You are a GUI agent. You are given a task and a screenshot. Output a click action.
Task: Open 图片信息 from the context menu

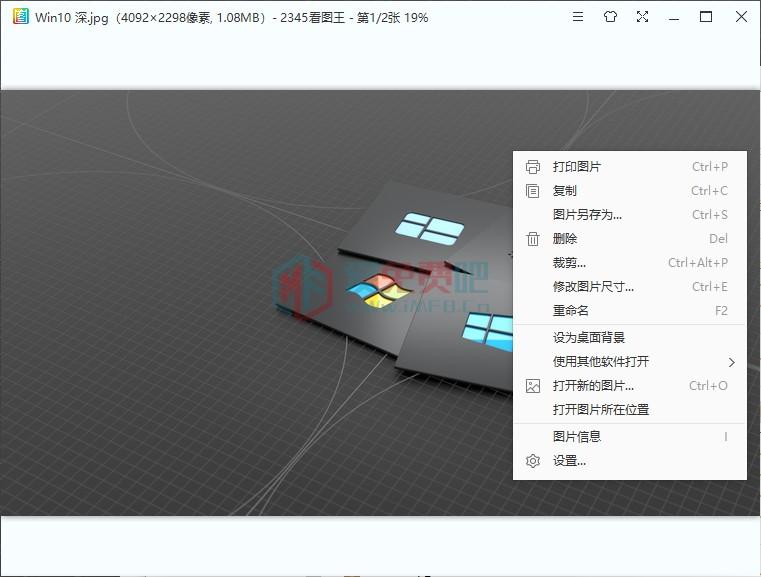click(x=629, y=437)
